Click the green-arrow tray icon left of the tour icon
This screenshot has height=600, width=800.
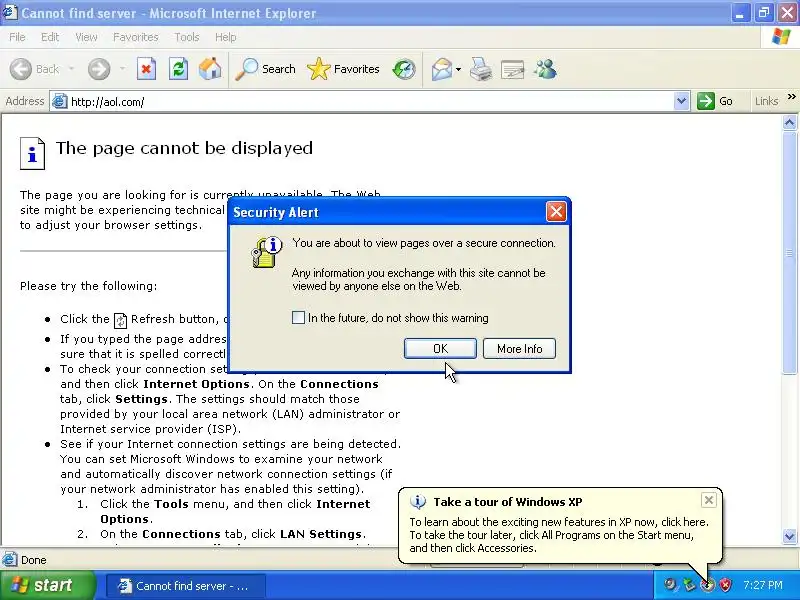pyautogui.click(x=689, y=585)
